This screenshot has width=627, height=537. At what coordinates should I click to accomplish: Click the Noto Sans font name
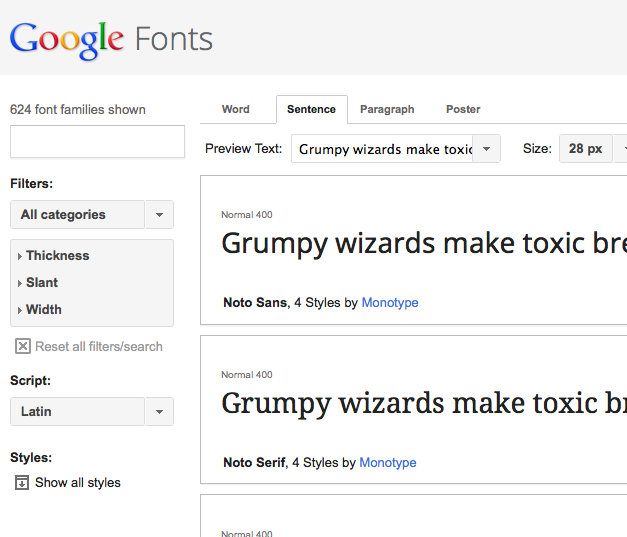255,303
